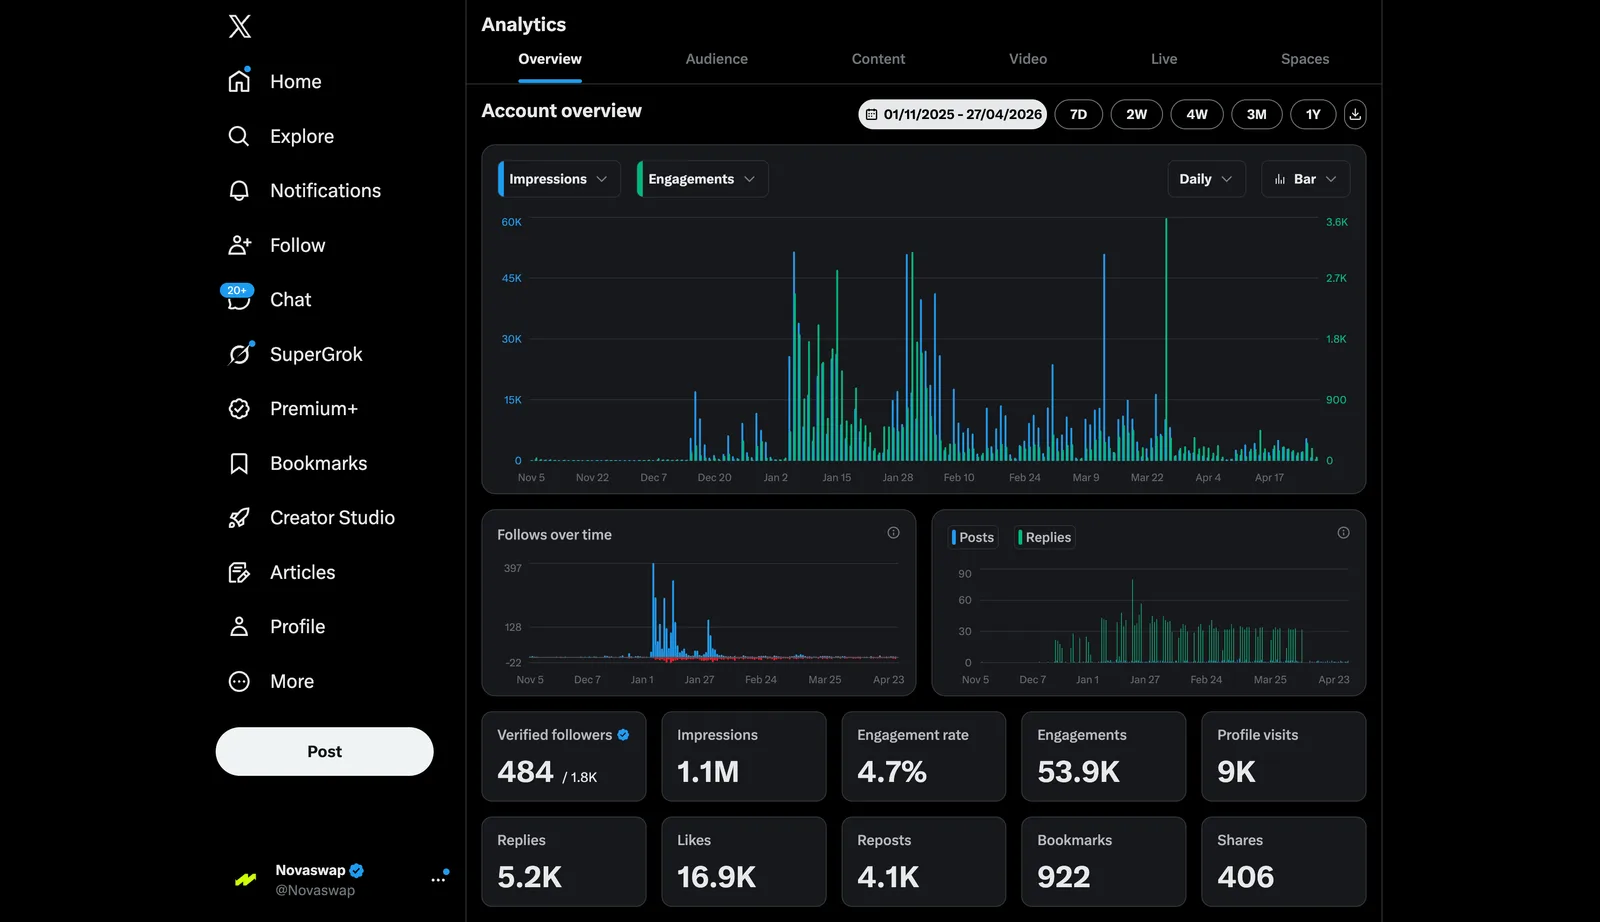Screen dimensions: 1600x922
Task: Click the blue verified badge next to Novaswap name
Action: click(x=357, y=870)
